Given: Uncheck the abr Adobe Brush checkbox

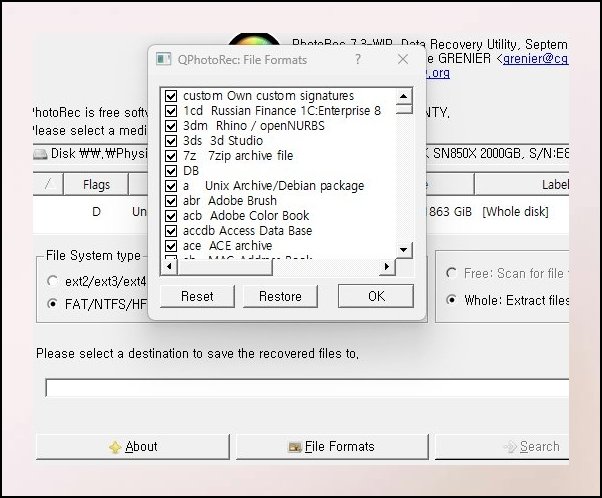Looking at the screenshot, I should pos(171,200).
